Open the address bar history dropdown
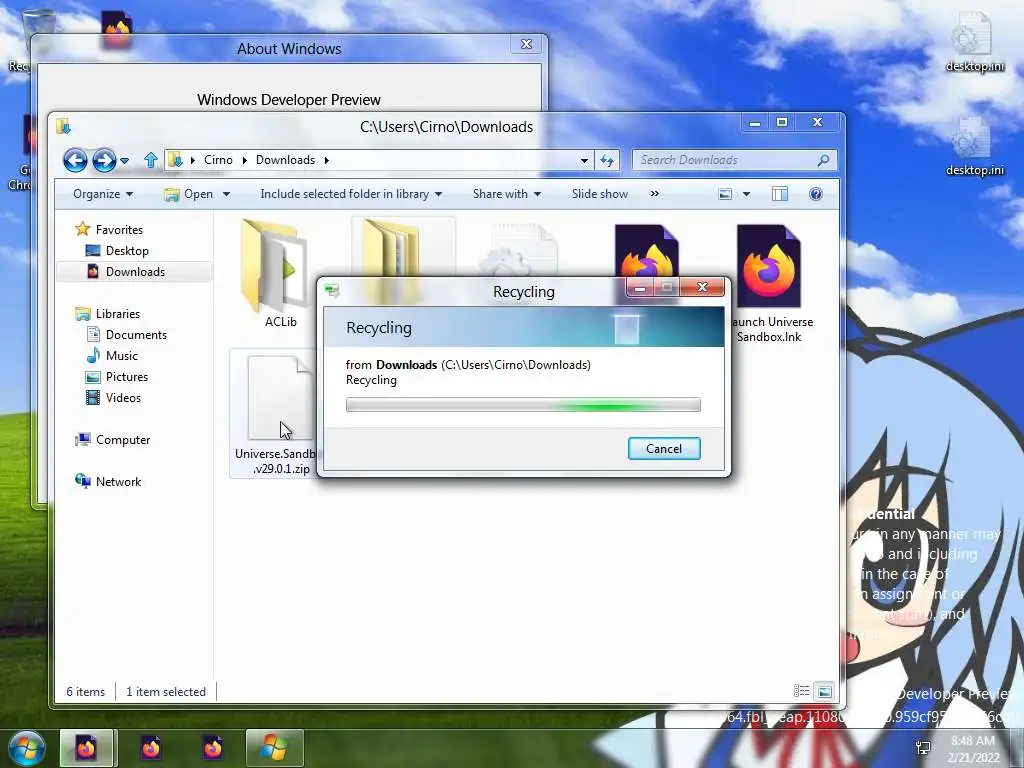The width and height of the screenshot is (1024, 768). coord(584,161)
